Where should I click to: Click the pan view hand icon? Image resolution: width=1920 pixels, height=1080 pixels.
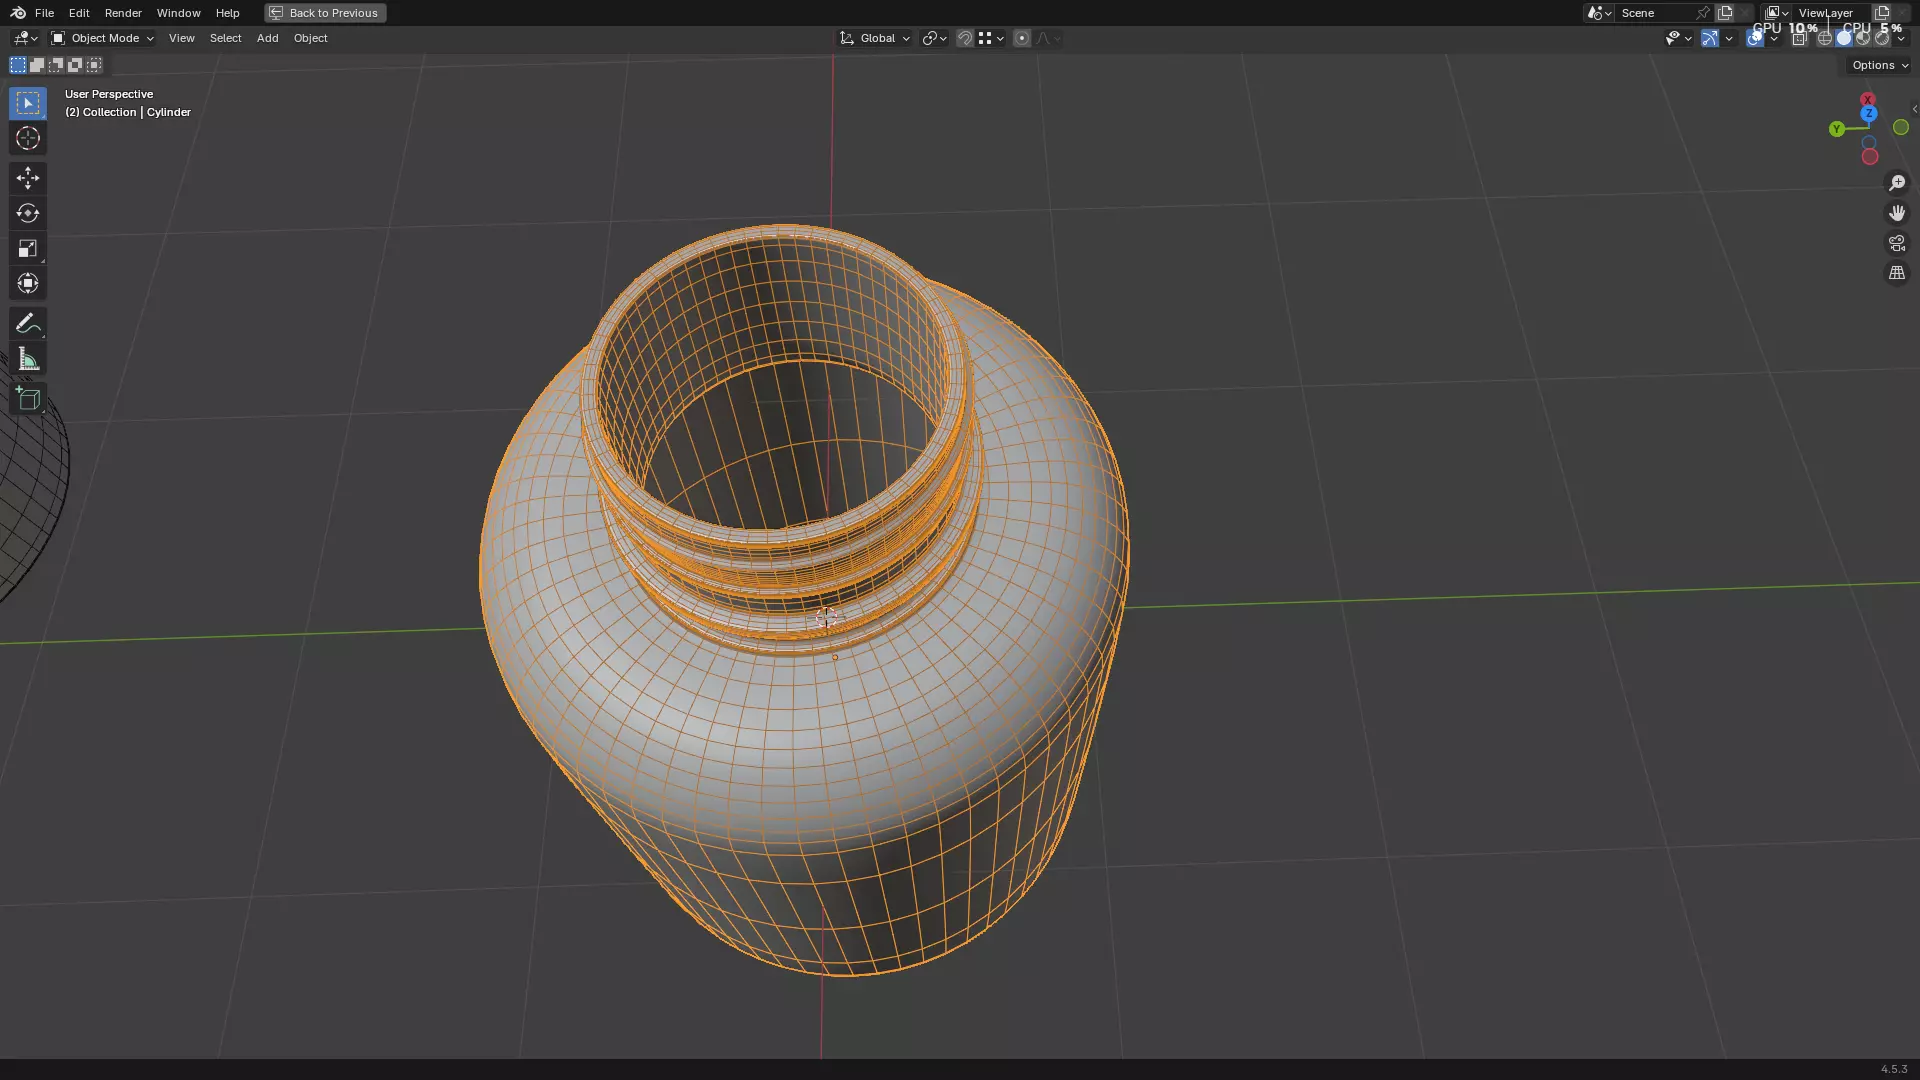point(1897,213)
